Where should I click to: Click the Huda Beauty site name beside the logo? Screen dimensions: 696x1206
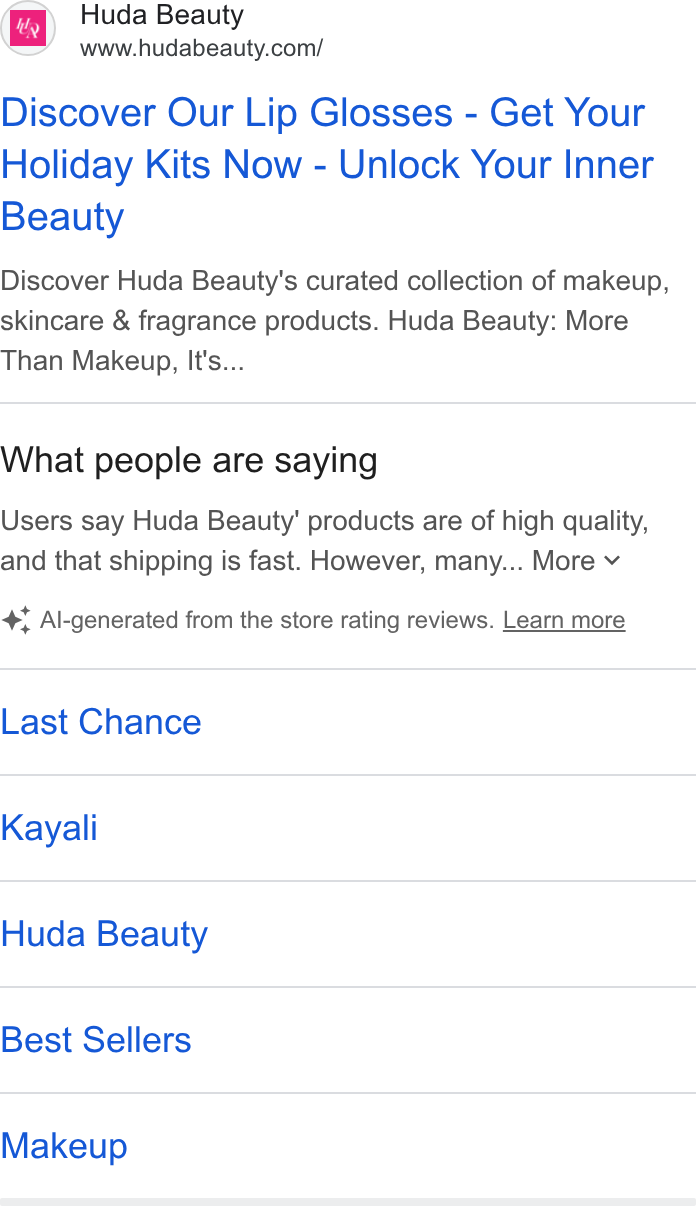162,15
